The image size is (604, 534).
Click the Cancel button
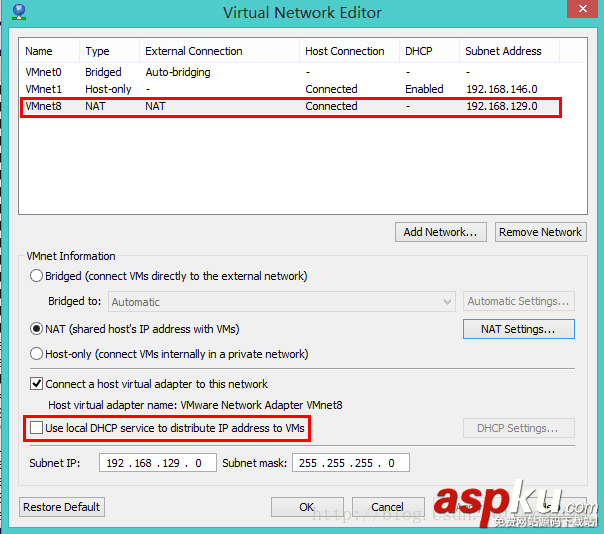(x=388, y=507)
